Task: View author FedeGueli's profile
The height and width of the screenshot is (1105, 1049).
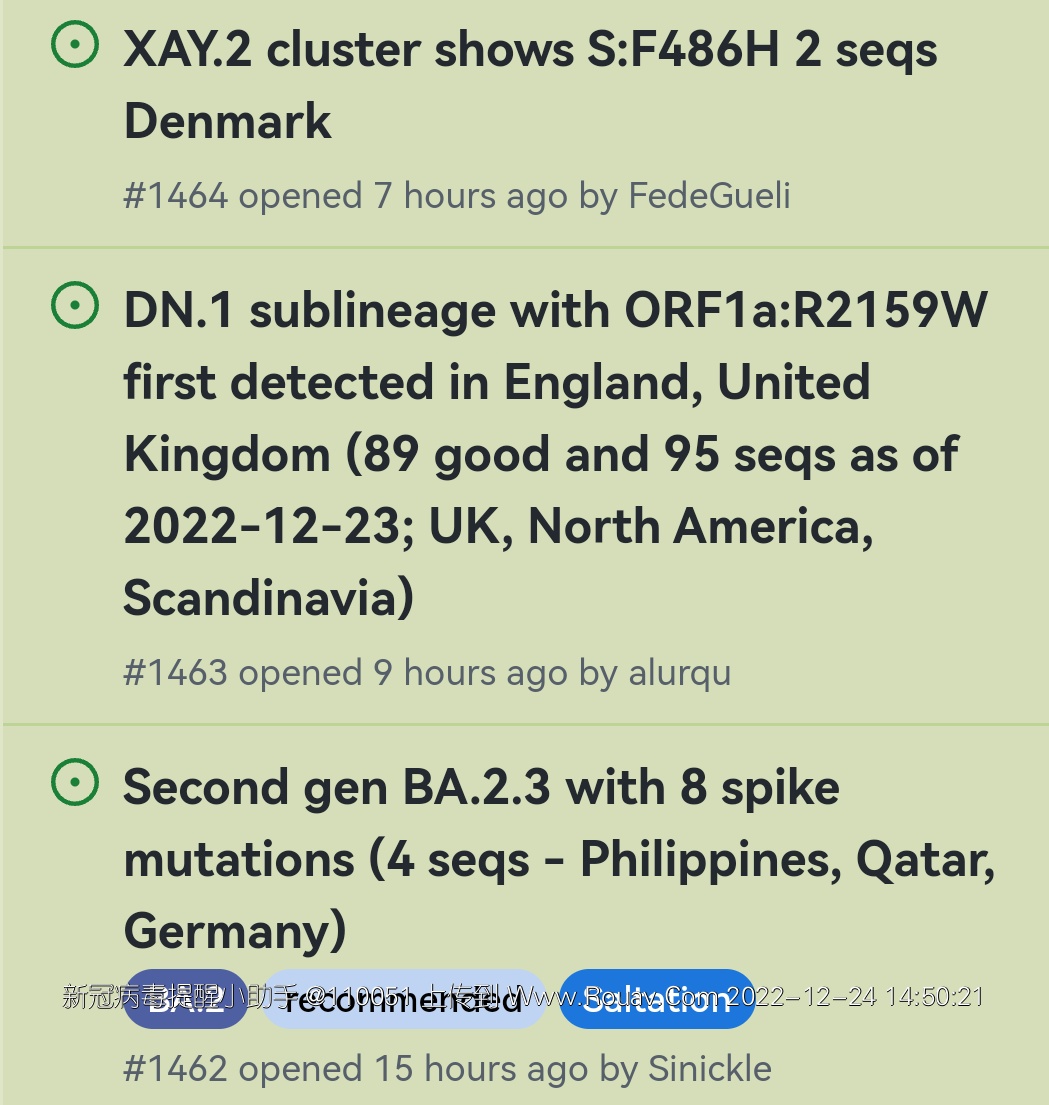Action: pos(709,195)
